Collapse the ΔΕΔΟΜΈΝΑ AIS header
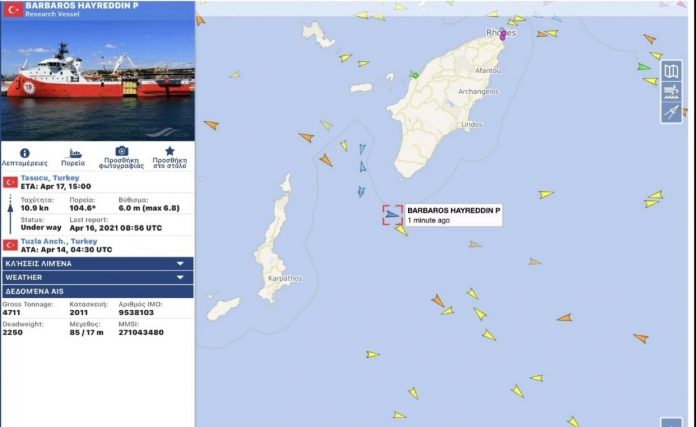Viewport: 696px width, 427px height. click(98, 291)
